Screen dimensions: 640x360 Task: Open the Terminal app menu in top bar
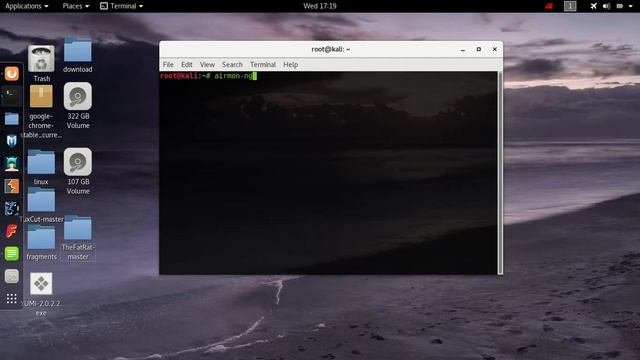(x=122, y=6)
